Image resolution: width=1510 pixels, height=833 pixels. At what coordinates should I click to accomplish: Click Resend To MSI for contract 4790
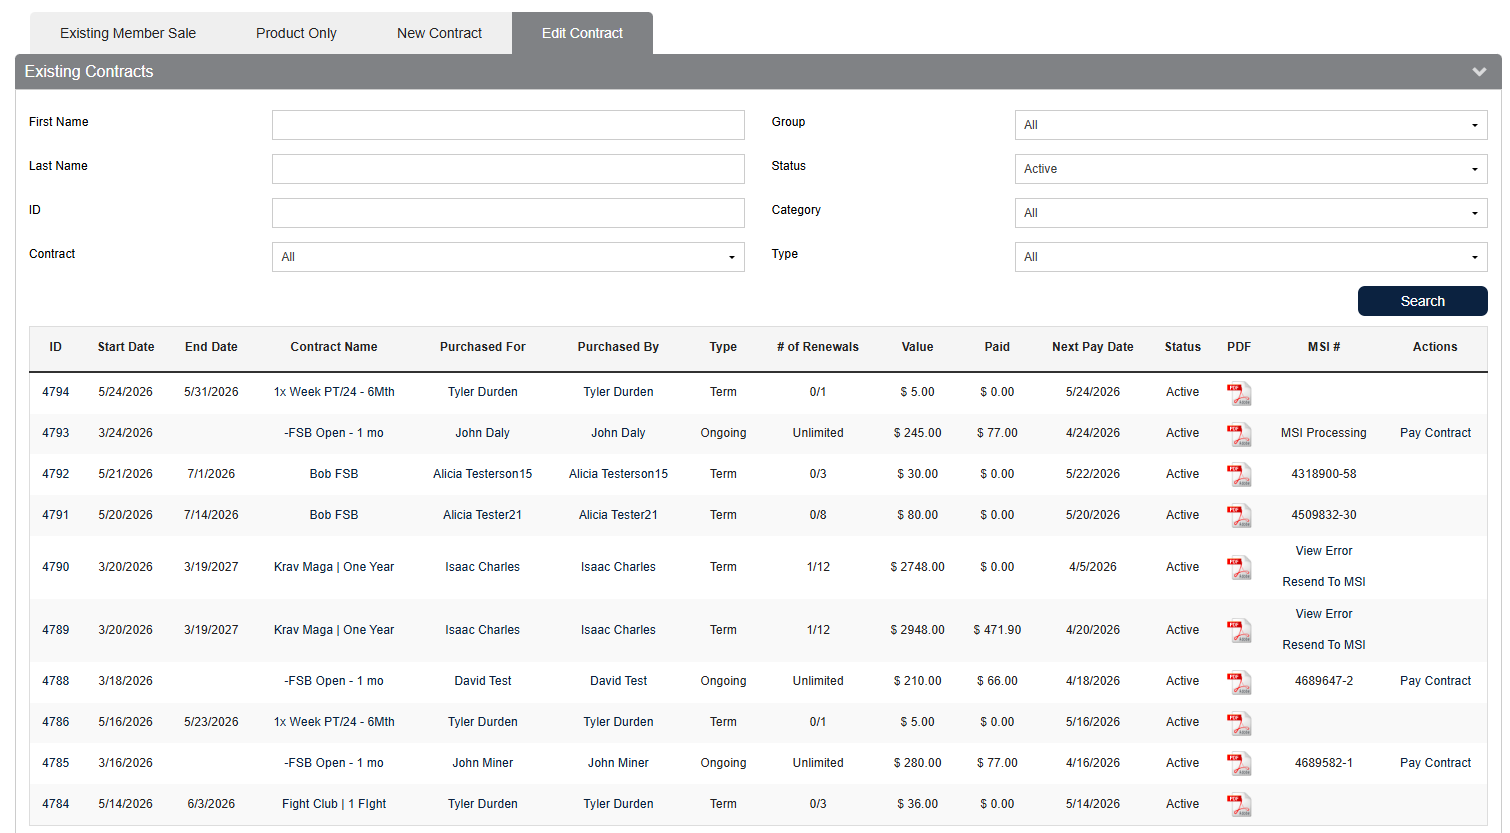(1323, 582)
